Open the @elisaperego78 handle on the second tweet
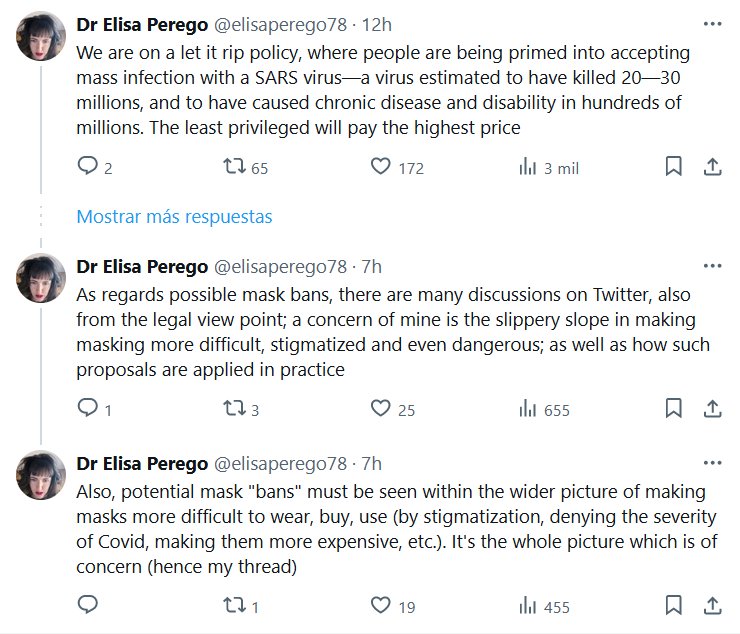Image resolution: width=740 pixels, height=634 pixels. click(x=283, y=266)
